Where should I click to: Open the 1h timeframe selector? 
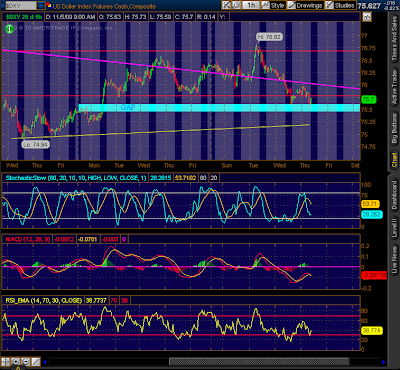tap(251, 5)
